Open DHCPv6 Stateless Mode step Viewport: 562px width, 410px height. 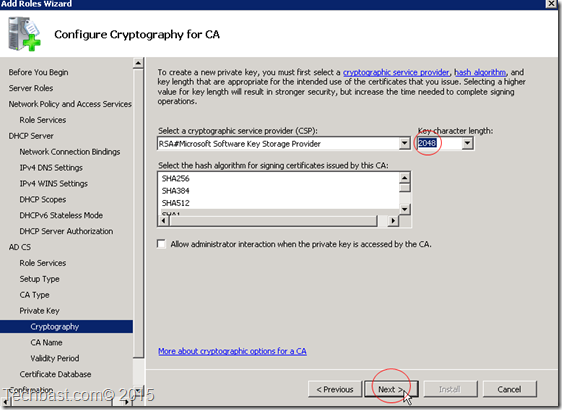[x=61, y=215]
